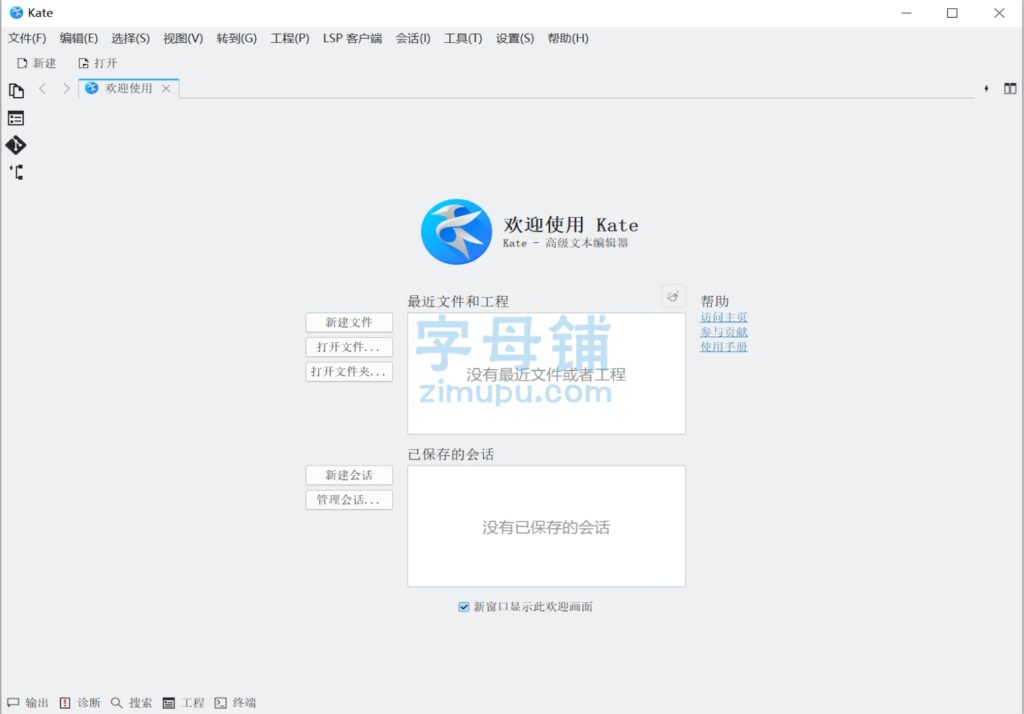Open the 参与贡献 help link
The image size is (1024, 714).
[724, 332]
